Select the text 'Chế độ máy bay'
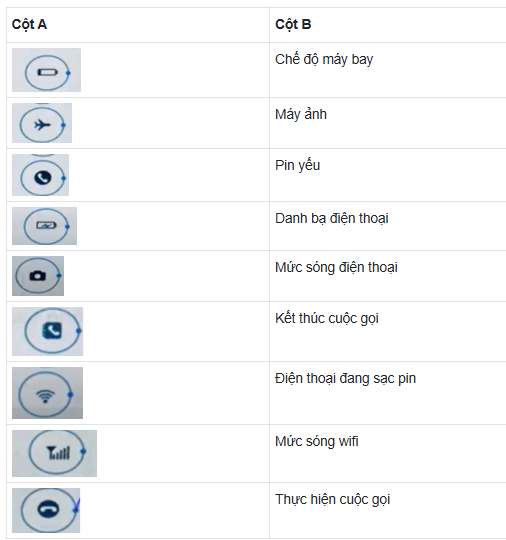This screenshot has width=506, height=540. point(324,60)
